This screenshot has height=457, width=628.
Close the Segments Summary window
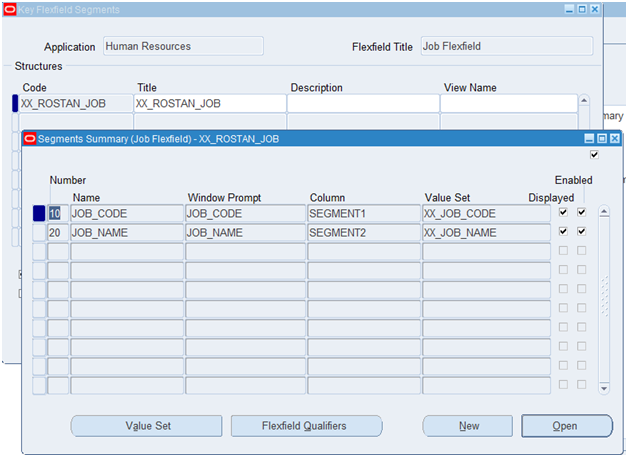click(615, 139)
